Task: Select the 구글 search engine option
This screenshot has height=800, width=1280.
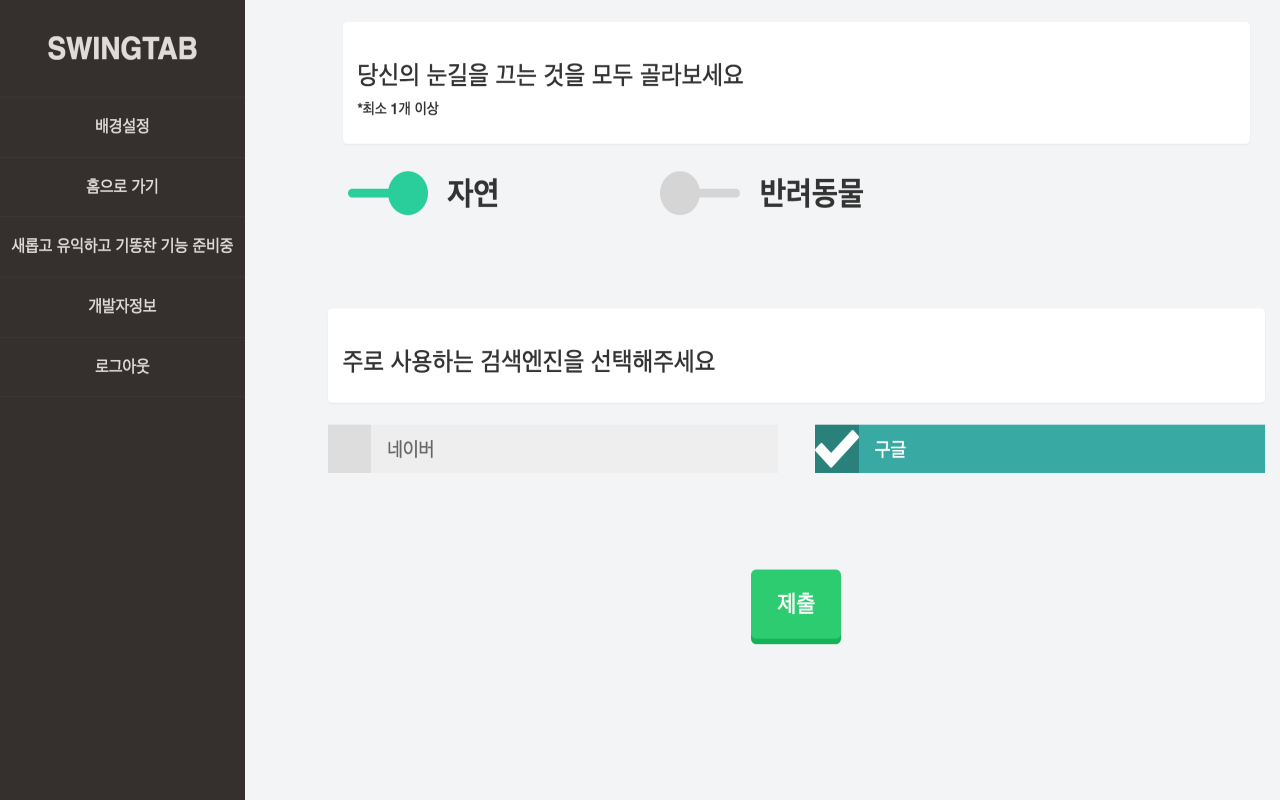Action: click(x=1040, y=449)
